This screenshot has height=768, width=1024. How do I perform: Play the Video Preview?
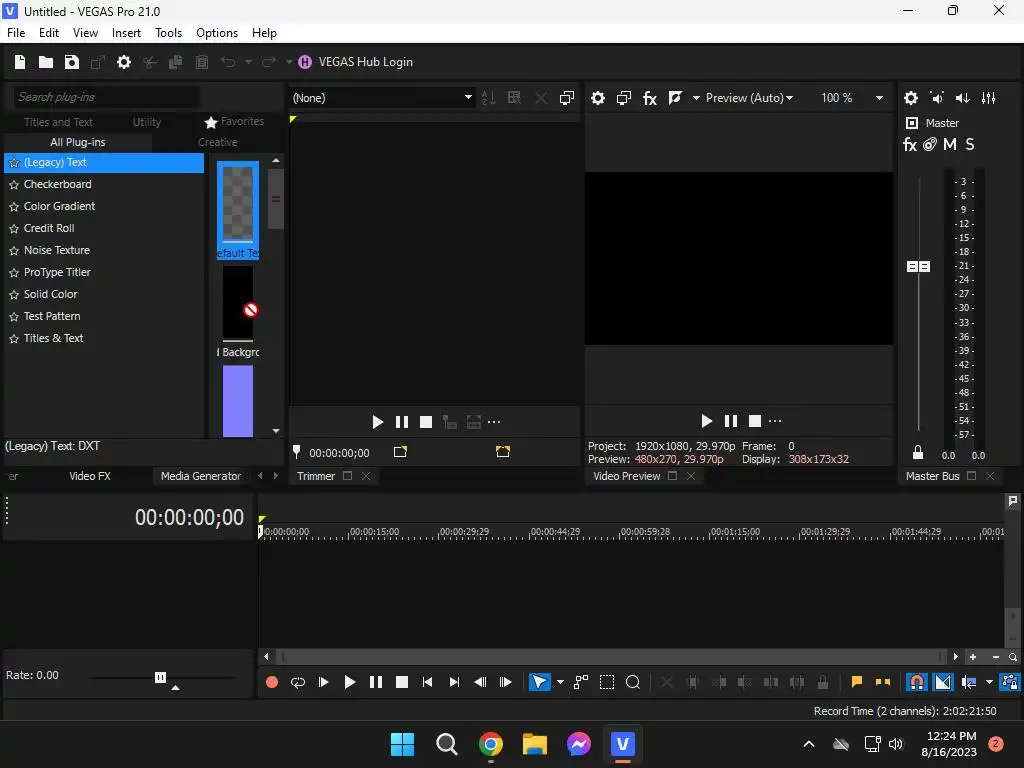click(706, 421)
